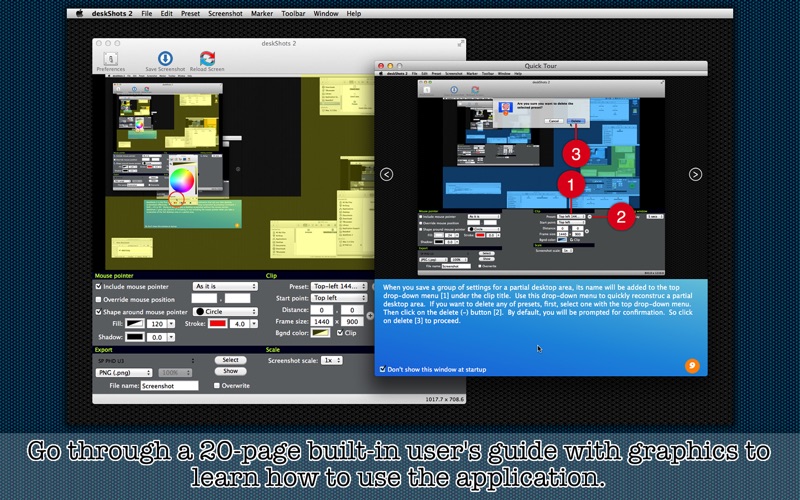Open the 'As it is' pointer dropdown
This screenshot has height=500, width=800.
click(x=225, y=286)
